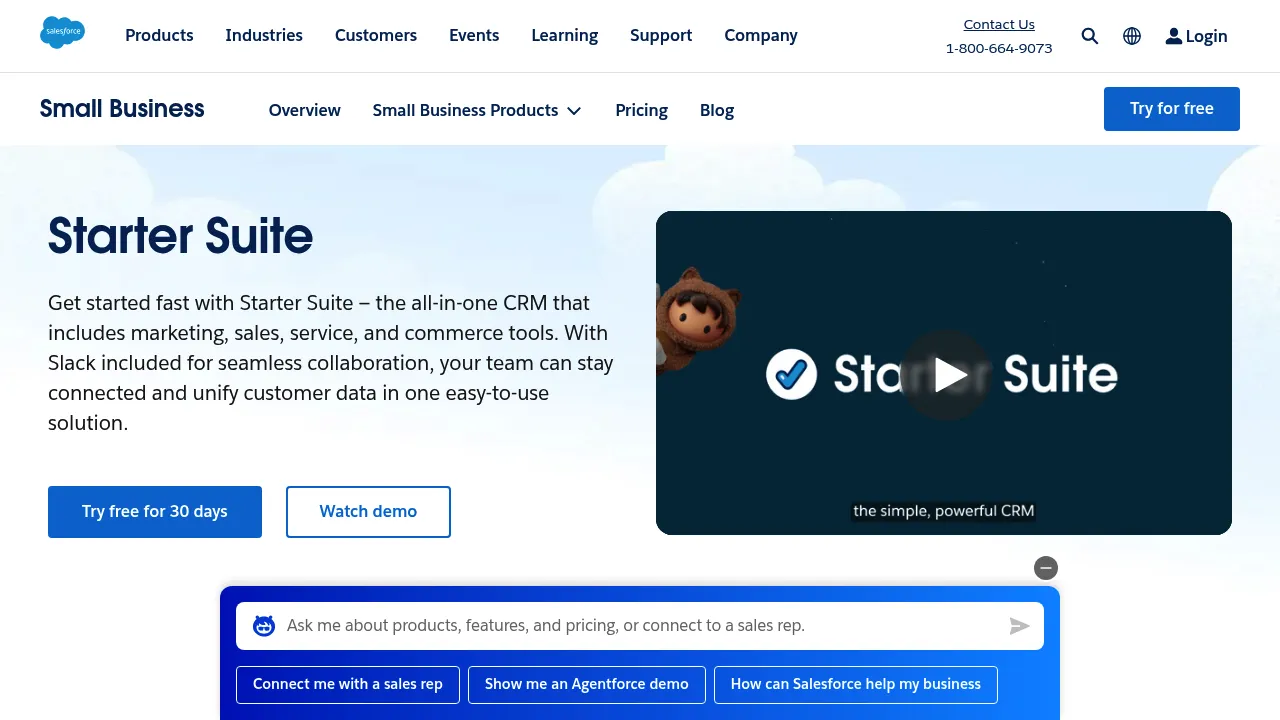Choose How can Salesforce help my business
This screenshot has width=1280, height=720.
click(x=856, y=685)
